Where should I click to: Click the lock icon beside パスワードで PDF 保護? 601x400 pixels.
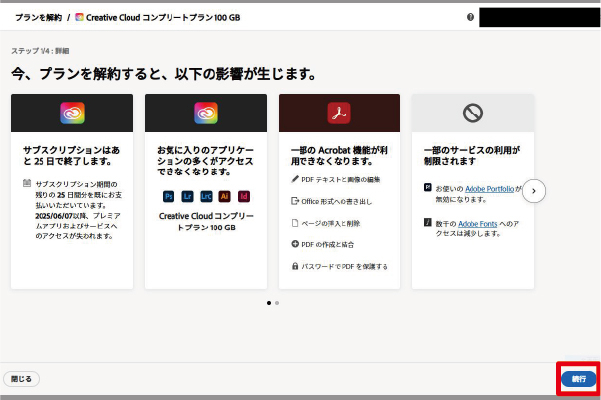coord(295,266)
